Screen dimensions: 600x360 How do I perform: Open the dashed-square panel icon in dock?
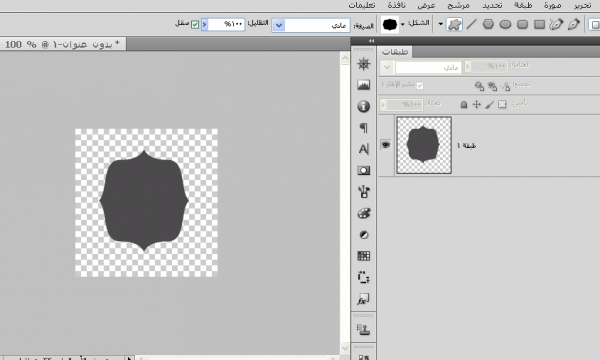pyautogui.click(x=364, y=277)
